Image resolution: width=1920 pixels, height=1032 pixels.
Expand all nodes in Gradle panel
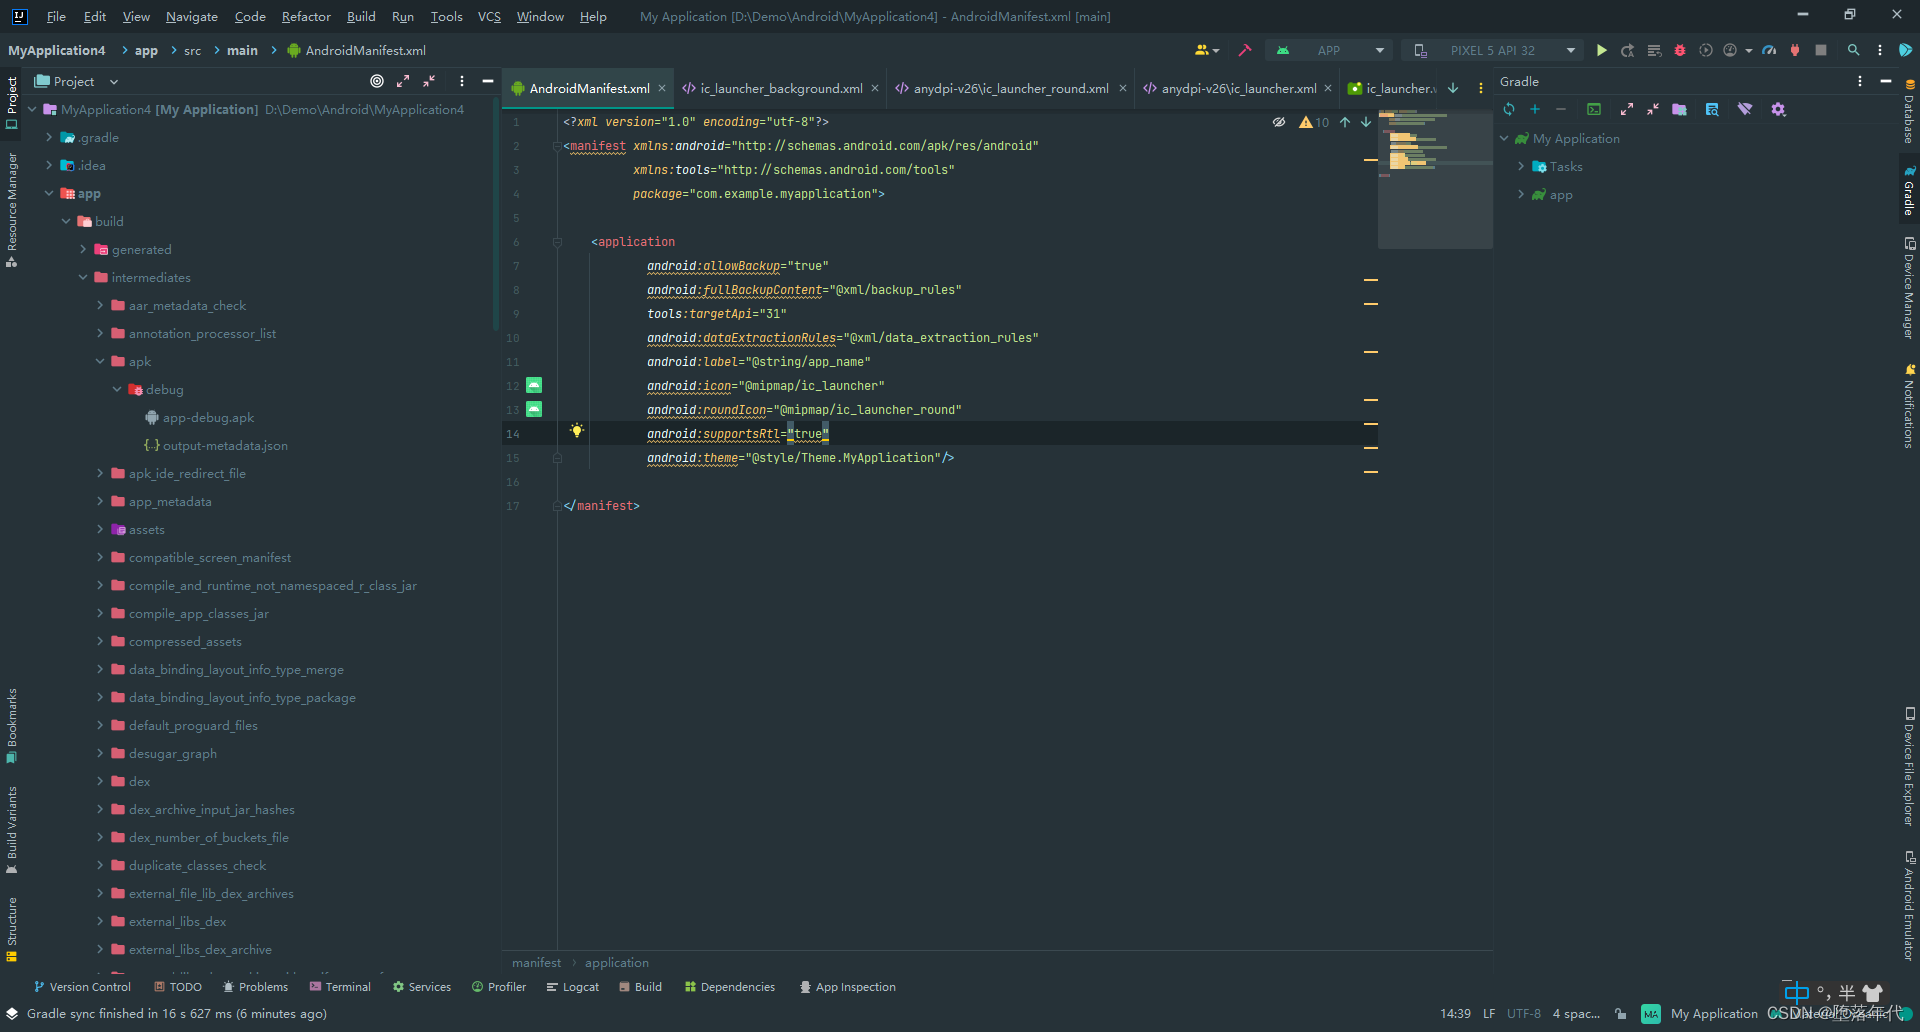(1627, 109)
